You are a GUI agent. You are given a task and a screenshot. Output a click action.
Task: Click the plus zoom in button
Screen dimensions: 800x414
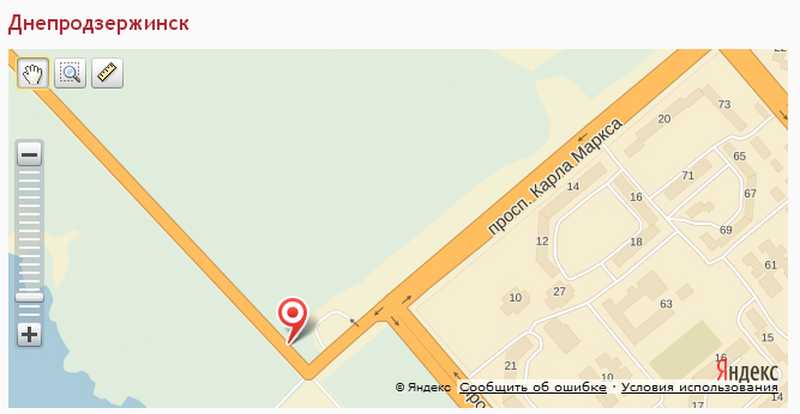[30, 335]
